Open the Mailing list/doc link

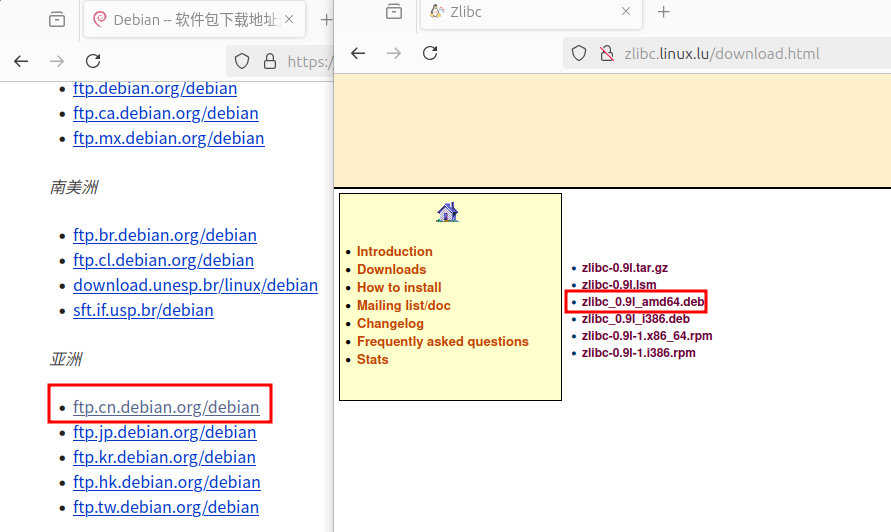403,305
